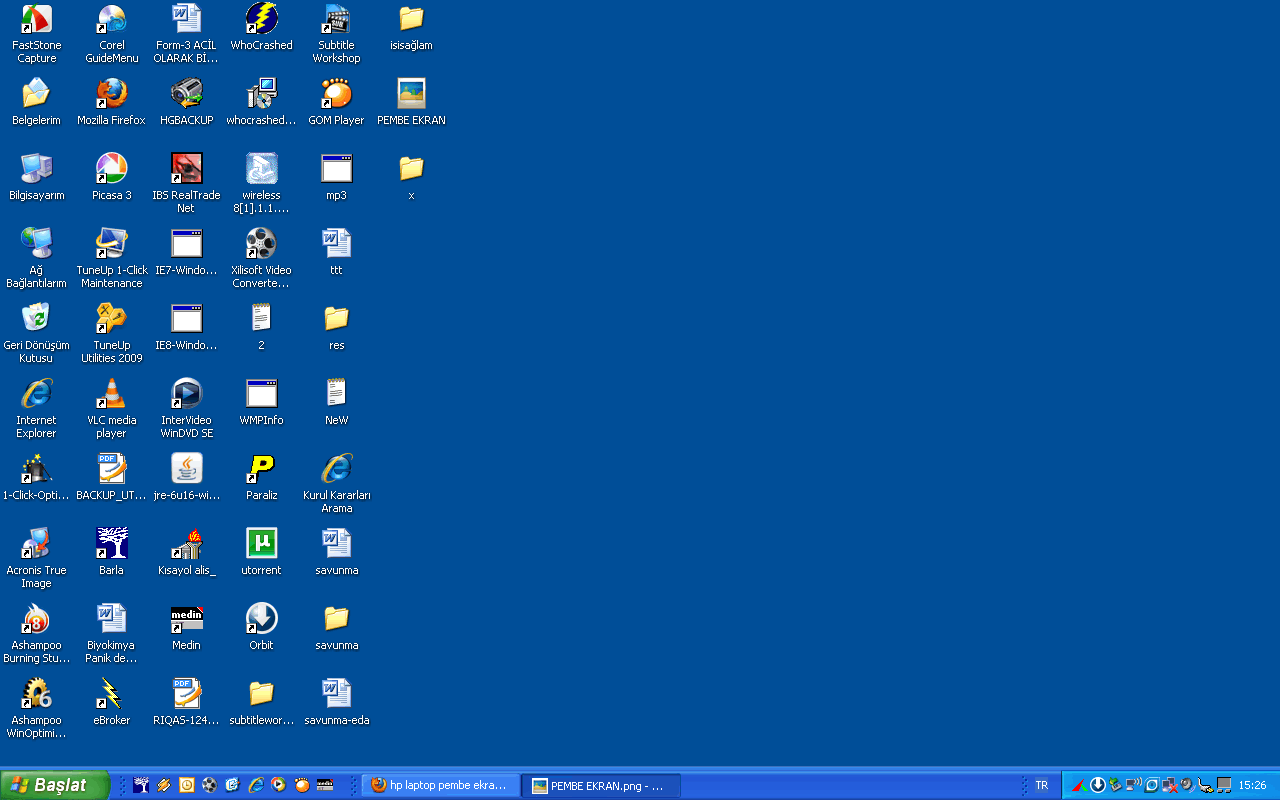Switch to hp laptop pembe ekra... taskbar window

pyautogui.click(x=441, y=786)
